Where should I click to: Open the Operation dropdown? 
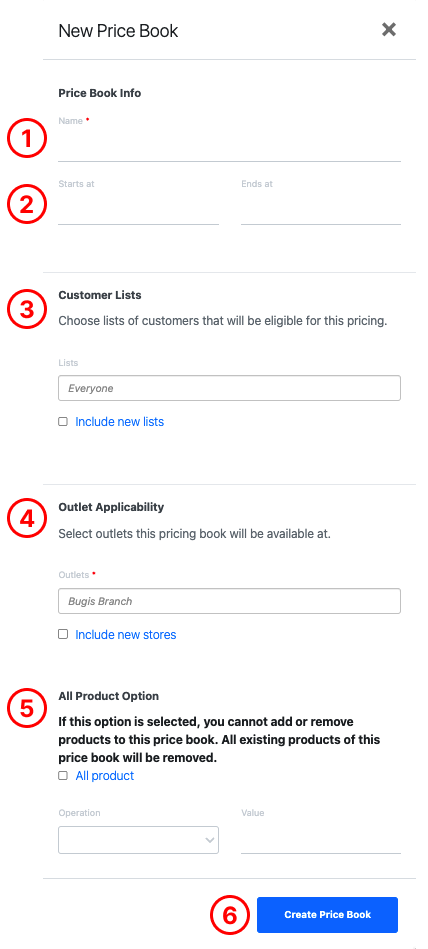pyautogui.click(x=139, y=840)
